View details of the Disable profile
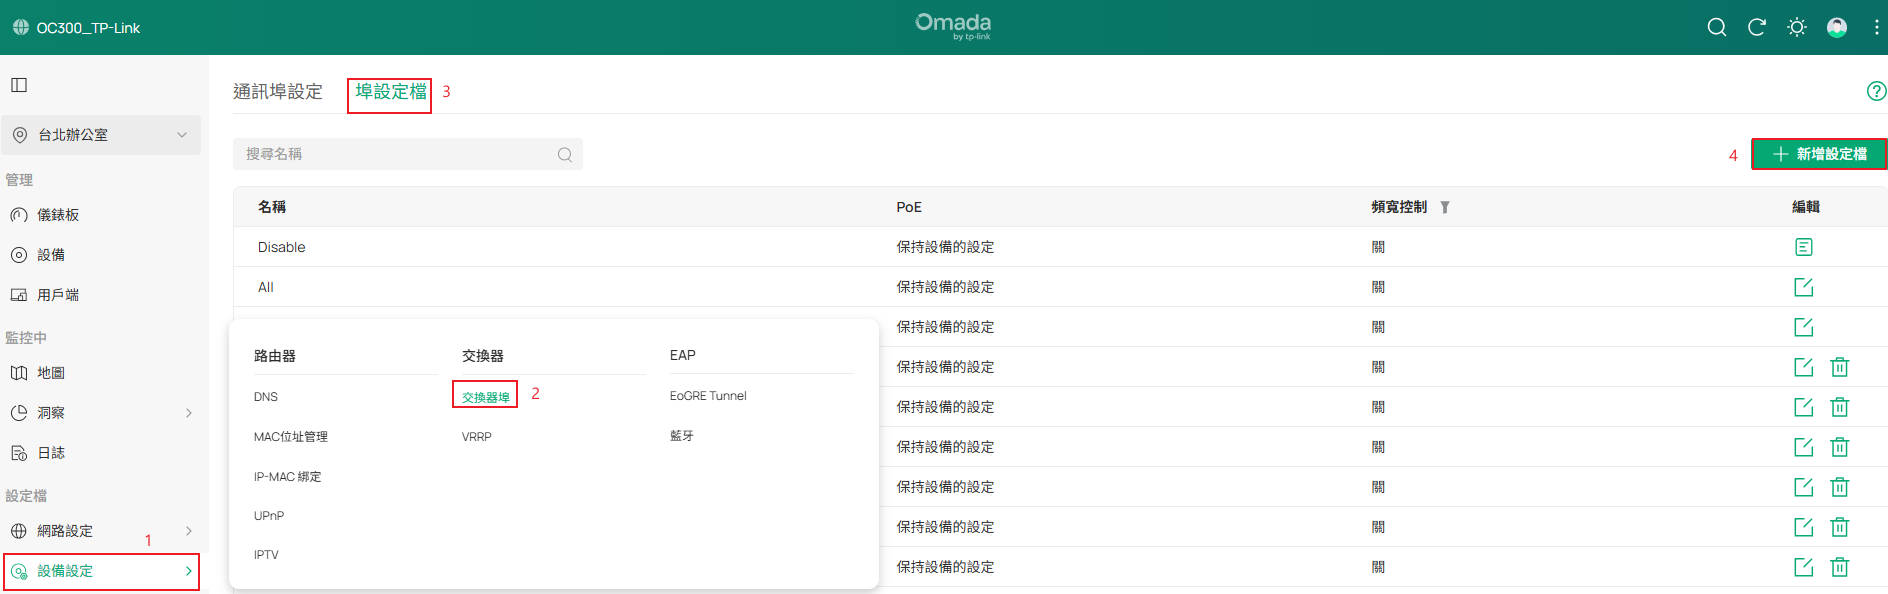The height and width of the screenshot is (594, 1888). (1803, 247)
